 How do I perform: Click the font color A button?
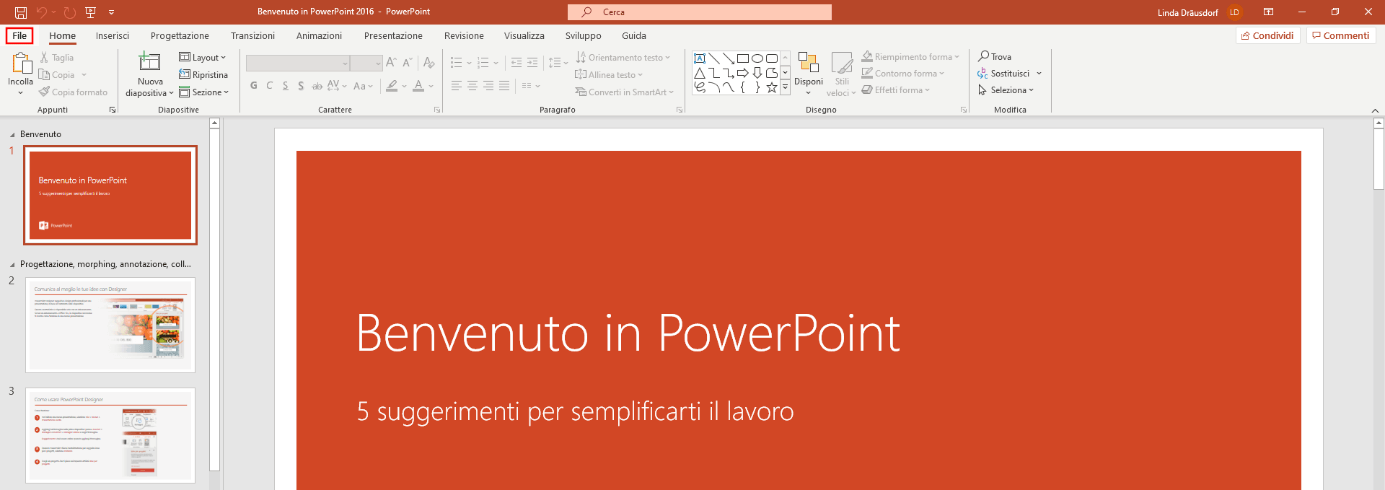(420, 86)
